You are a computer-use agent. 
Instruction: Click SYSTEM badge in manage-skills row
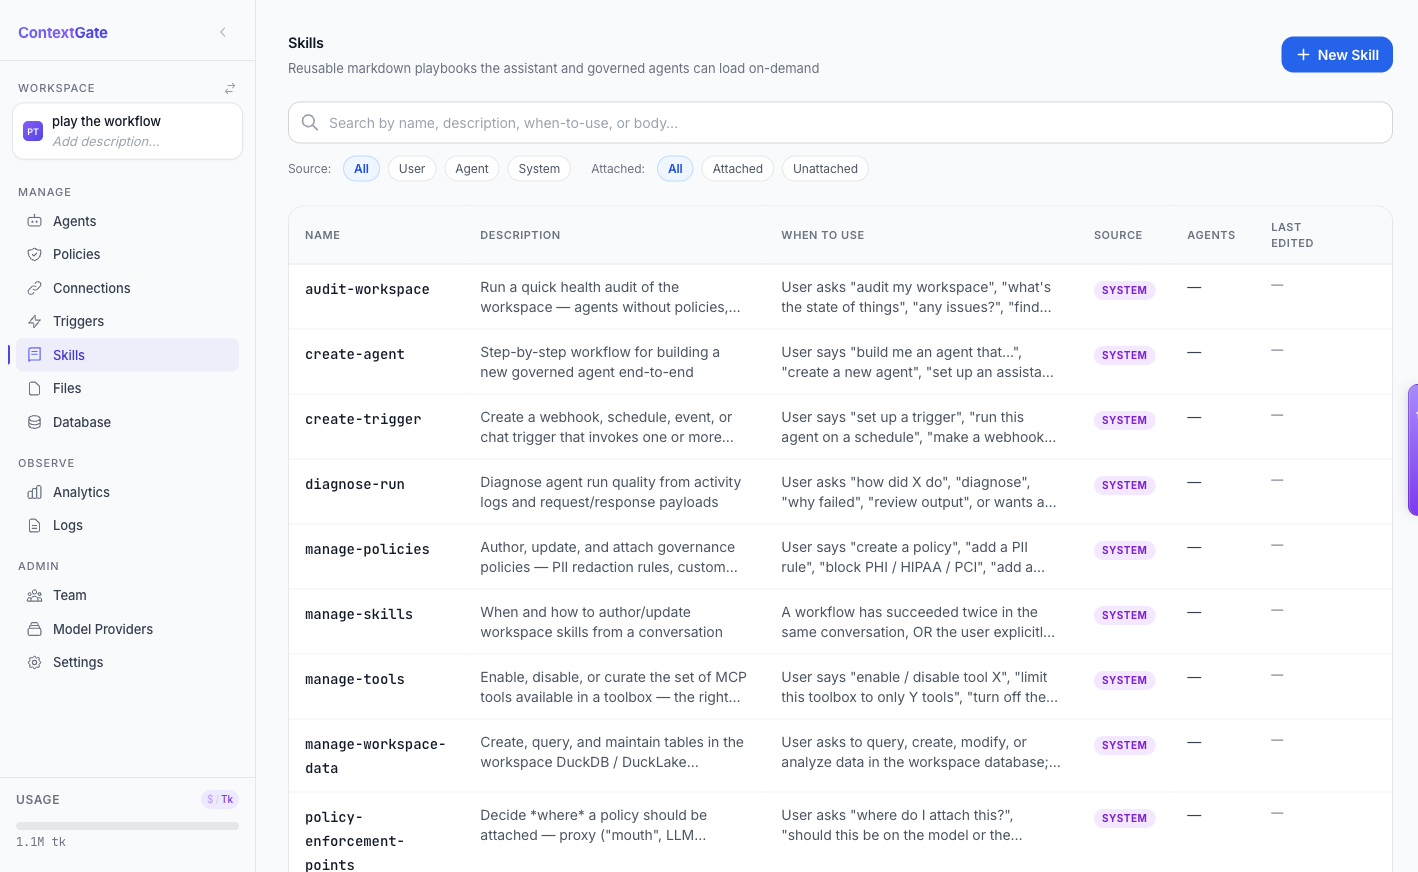click(x=1124, y=615)
